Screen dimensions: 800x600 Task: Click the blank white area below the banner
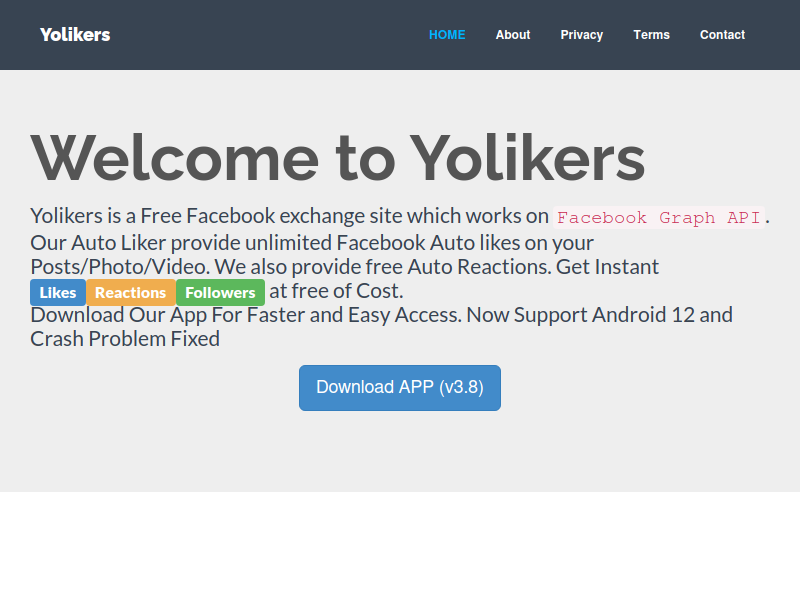400,546
